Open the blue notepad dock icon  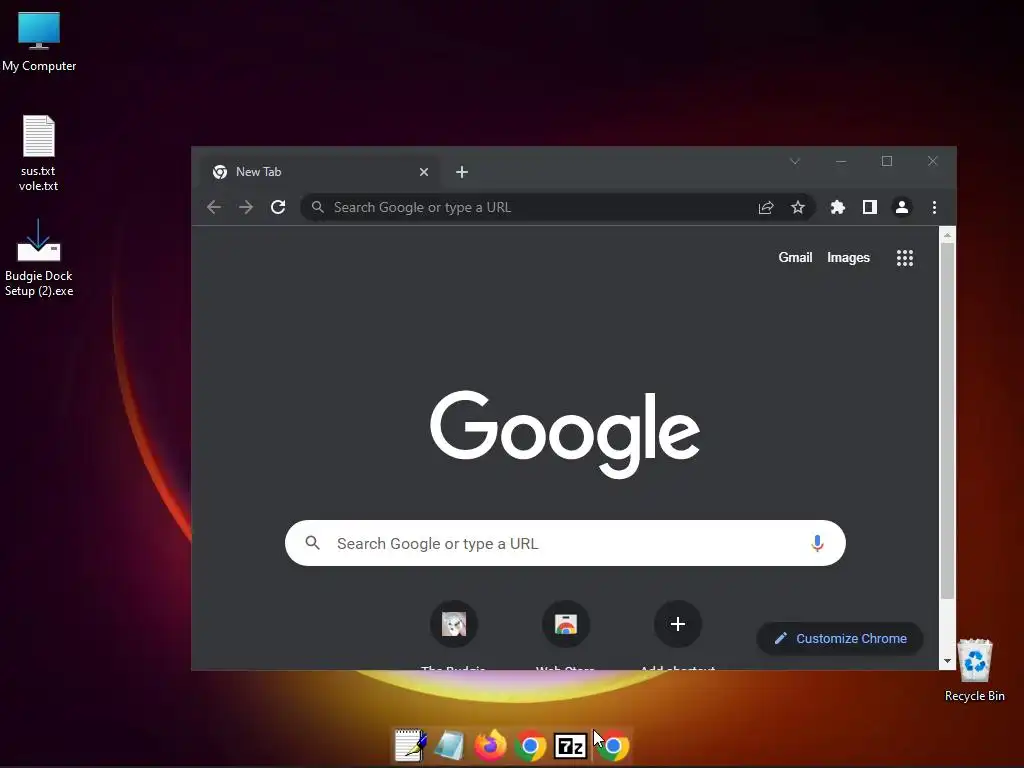coord(449,745)
